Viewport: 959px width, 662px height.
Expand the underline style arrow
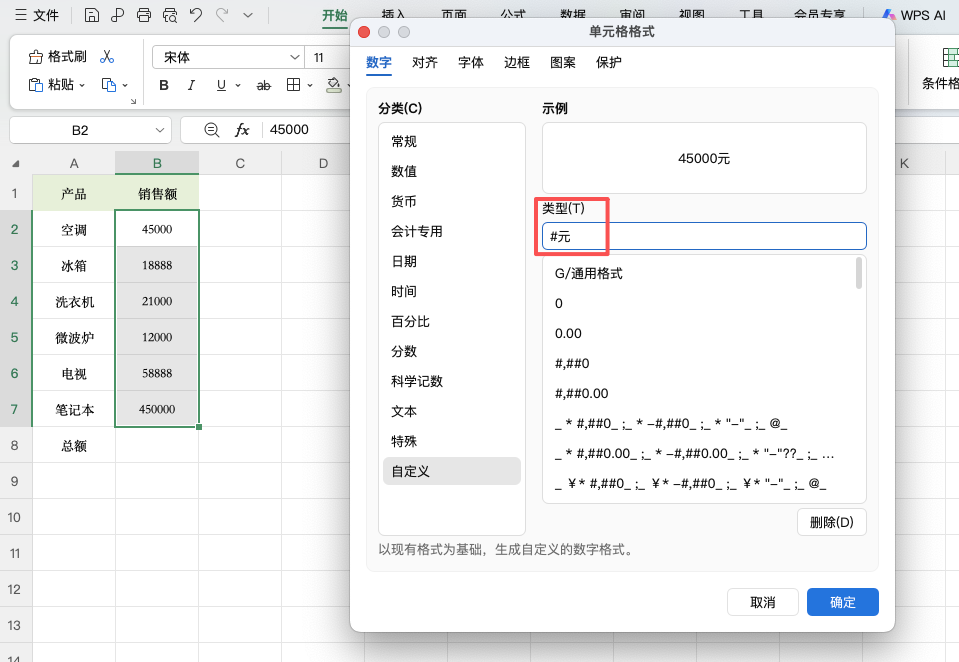click(x=238, y=85)
